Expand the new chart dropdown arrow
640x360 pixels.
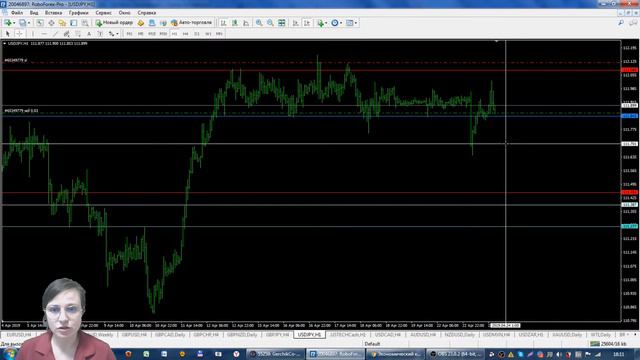(14, 23)
